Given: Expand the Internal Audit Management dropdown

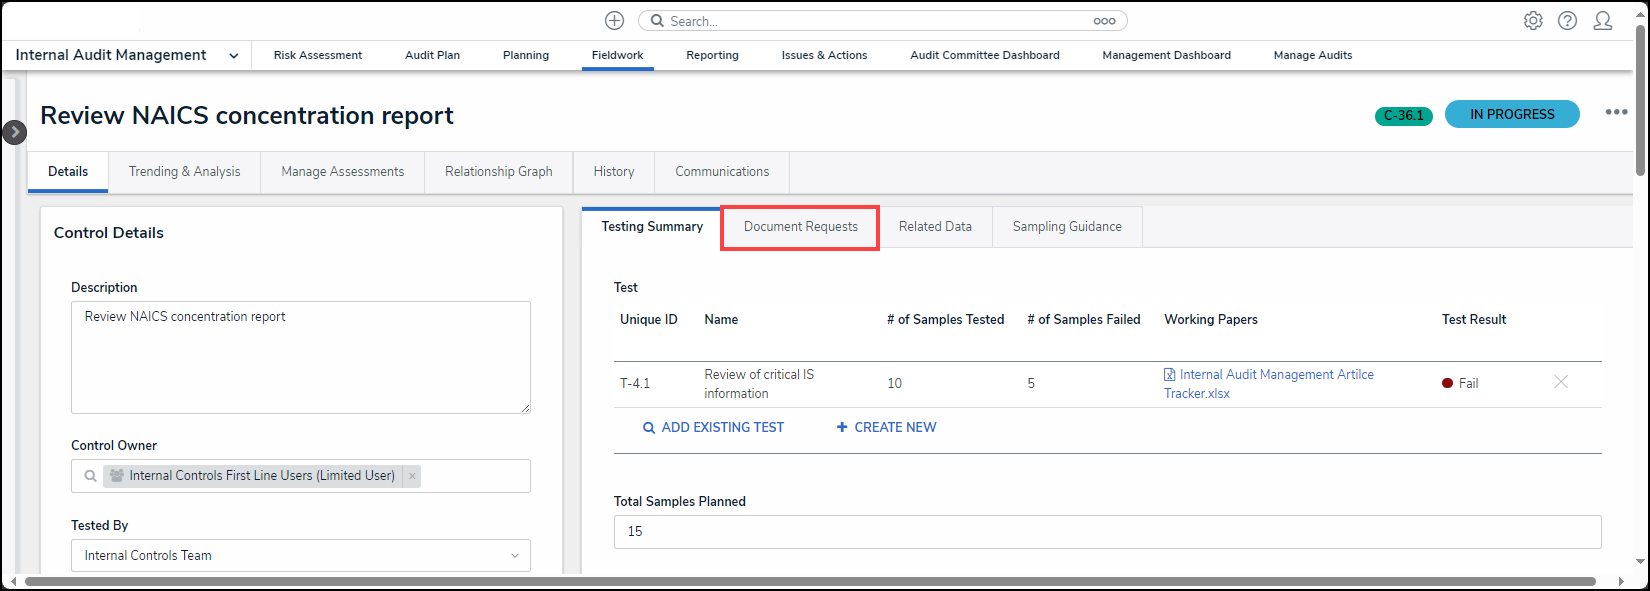Looking at the screenshot, I should click(233, 56).
